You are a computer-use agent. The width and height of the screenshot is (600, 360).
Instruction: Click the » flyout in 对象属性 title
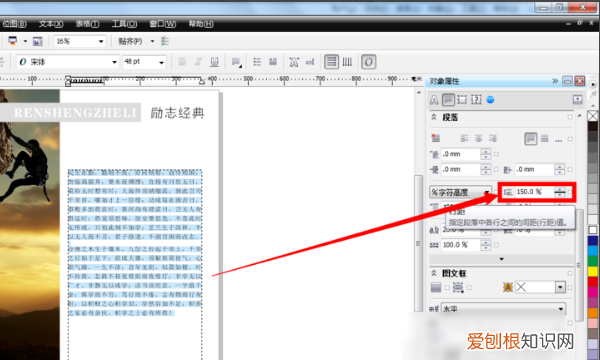point(555,81)
